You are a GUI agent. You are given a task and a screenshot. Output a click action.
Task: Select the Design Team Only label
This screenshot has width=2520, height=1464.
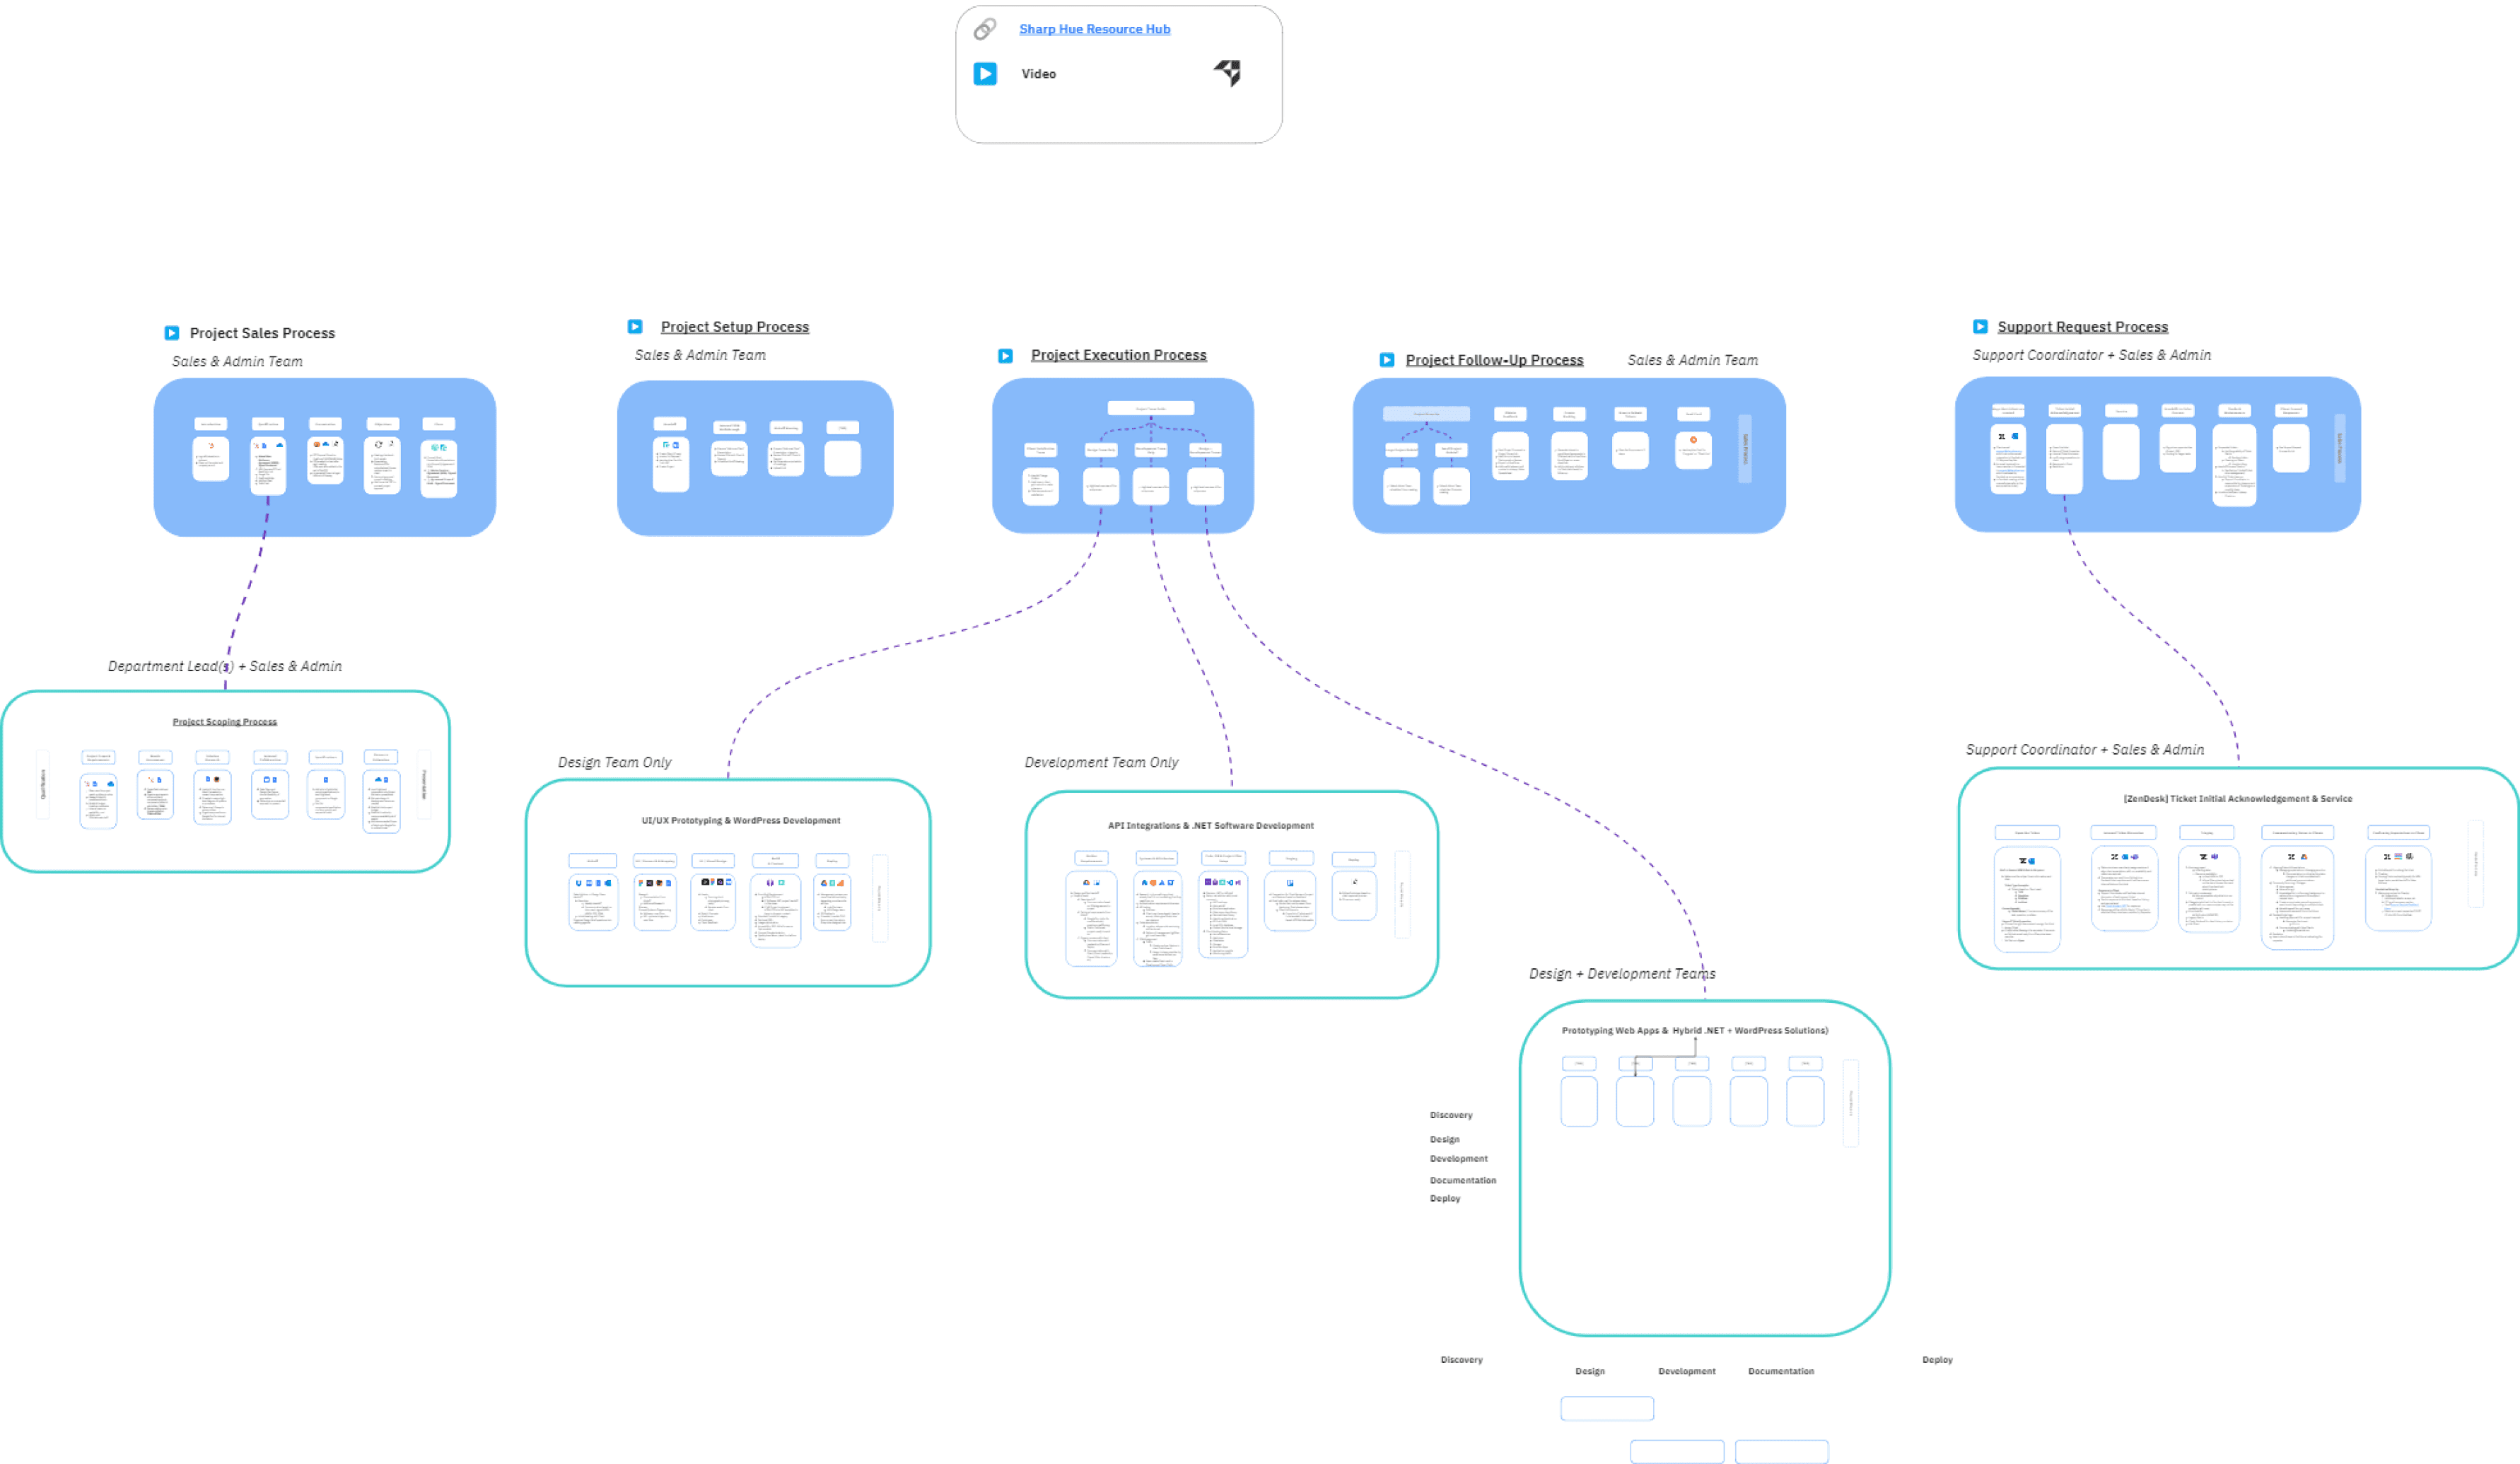[615, 762]
